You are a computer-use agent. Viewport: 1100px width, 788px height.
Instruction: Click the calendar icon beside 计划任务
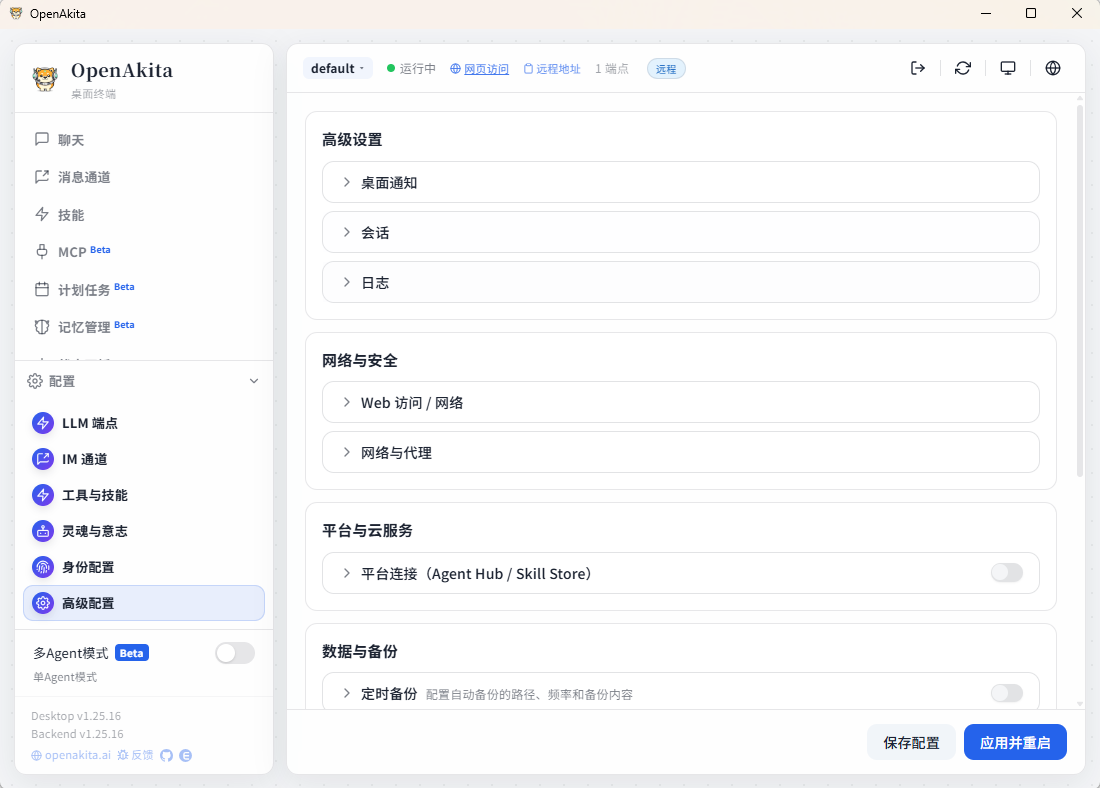click(x=42, y=289)
